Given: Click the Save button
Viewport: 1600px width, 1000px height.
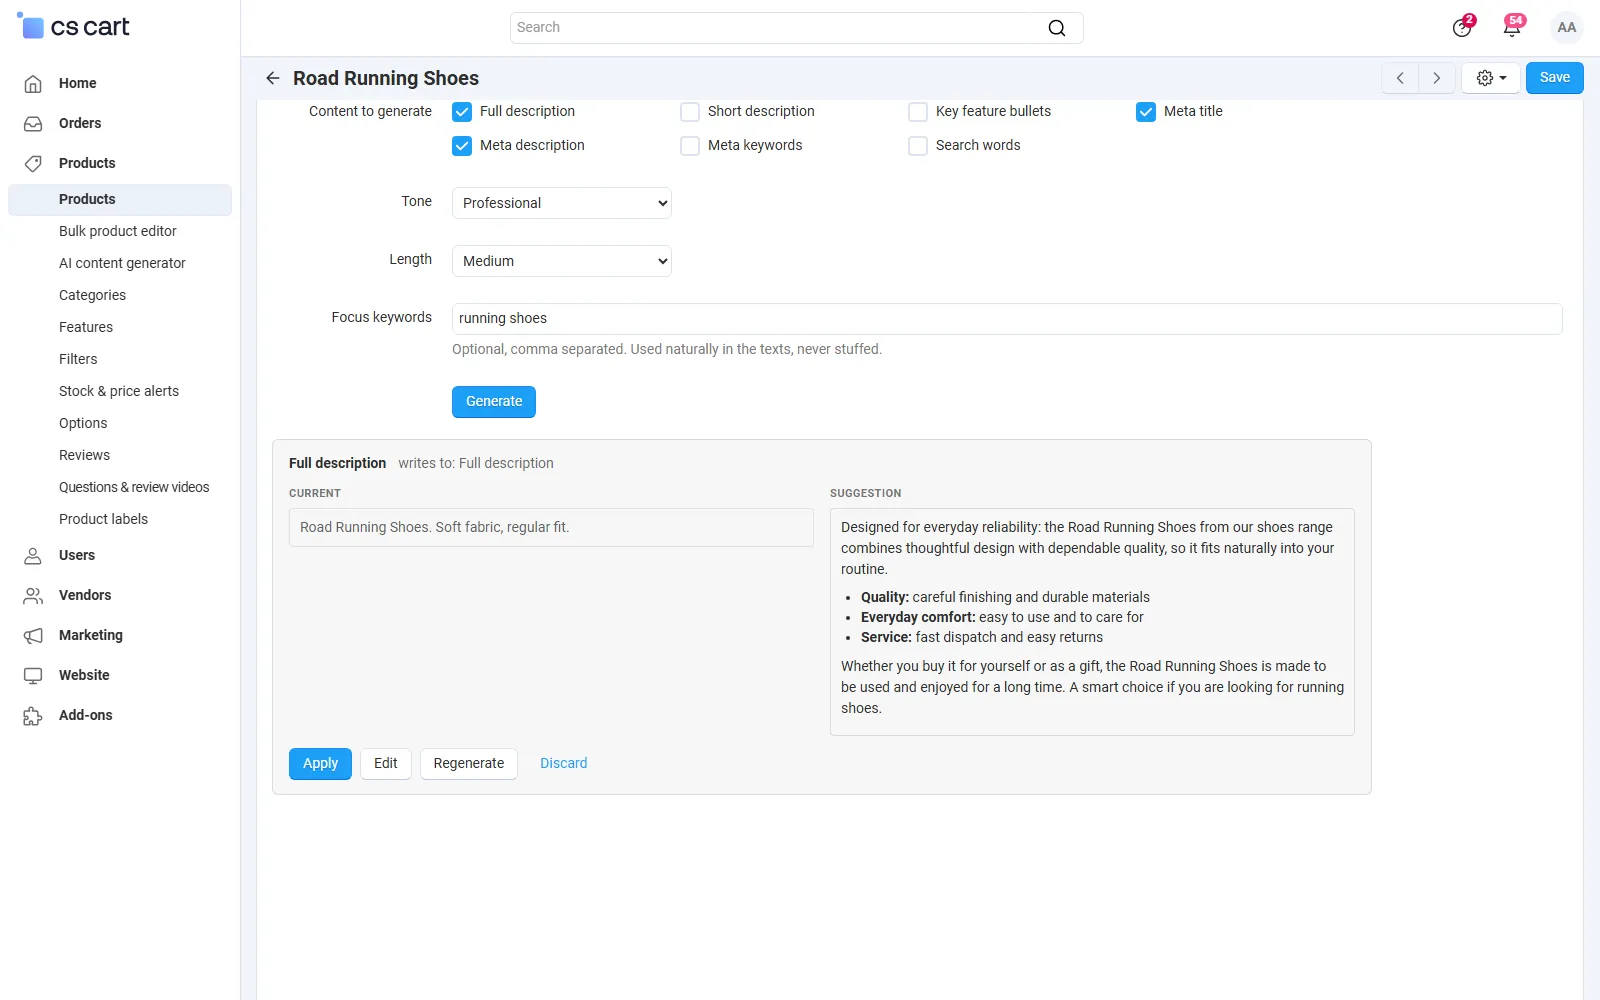Looking at the screenshot, I should point(1555,78).
